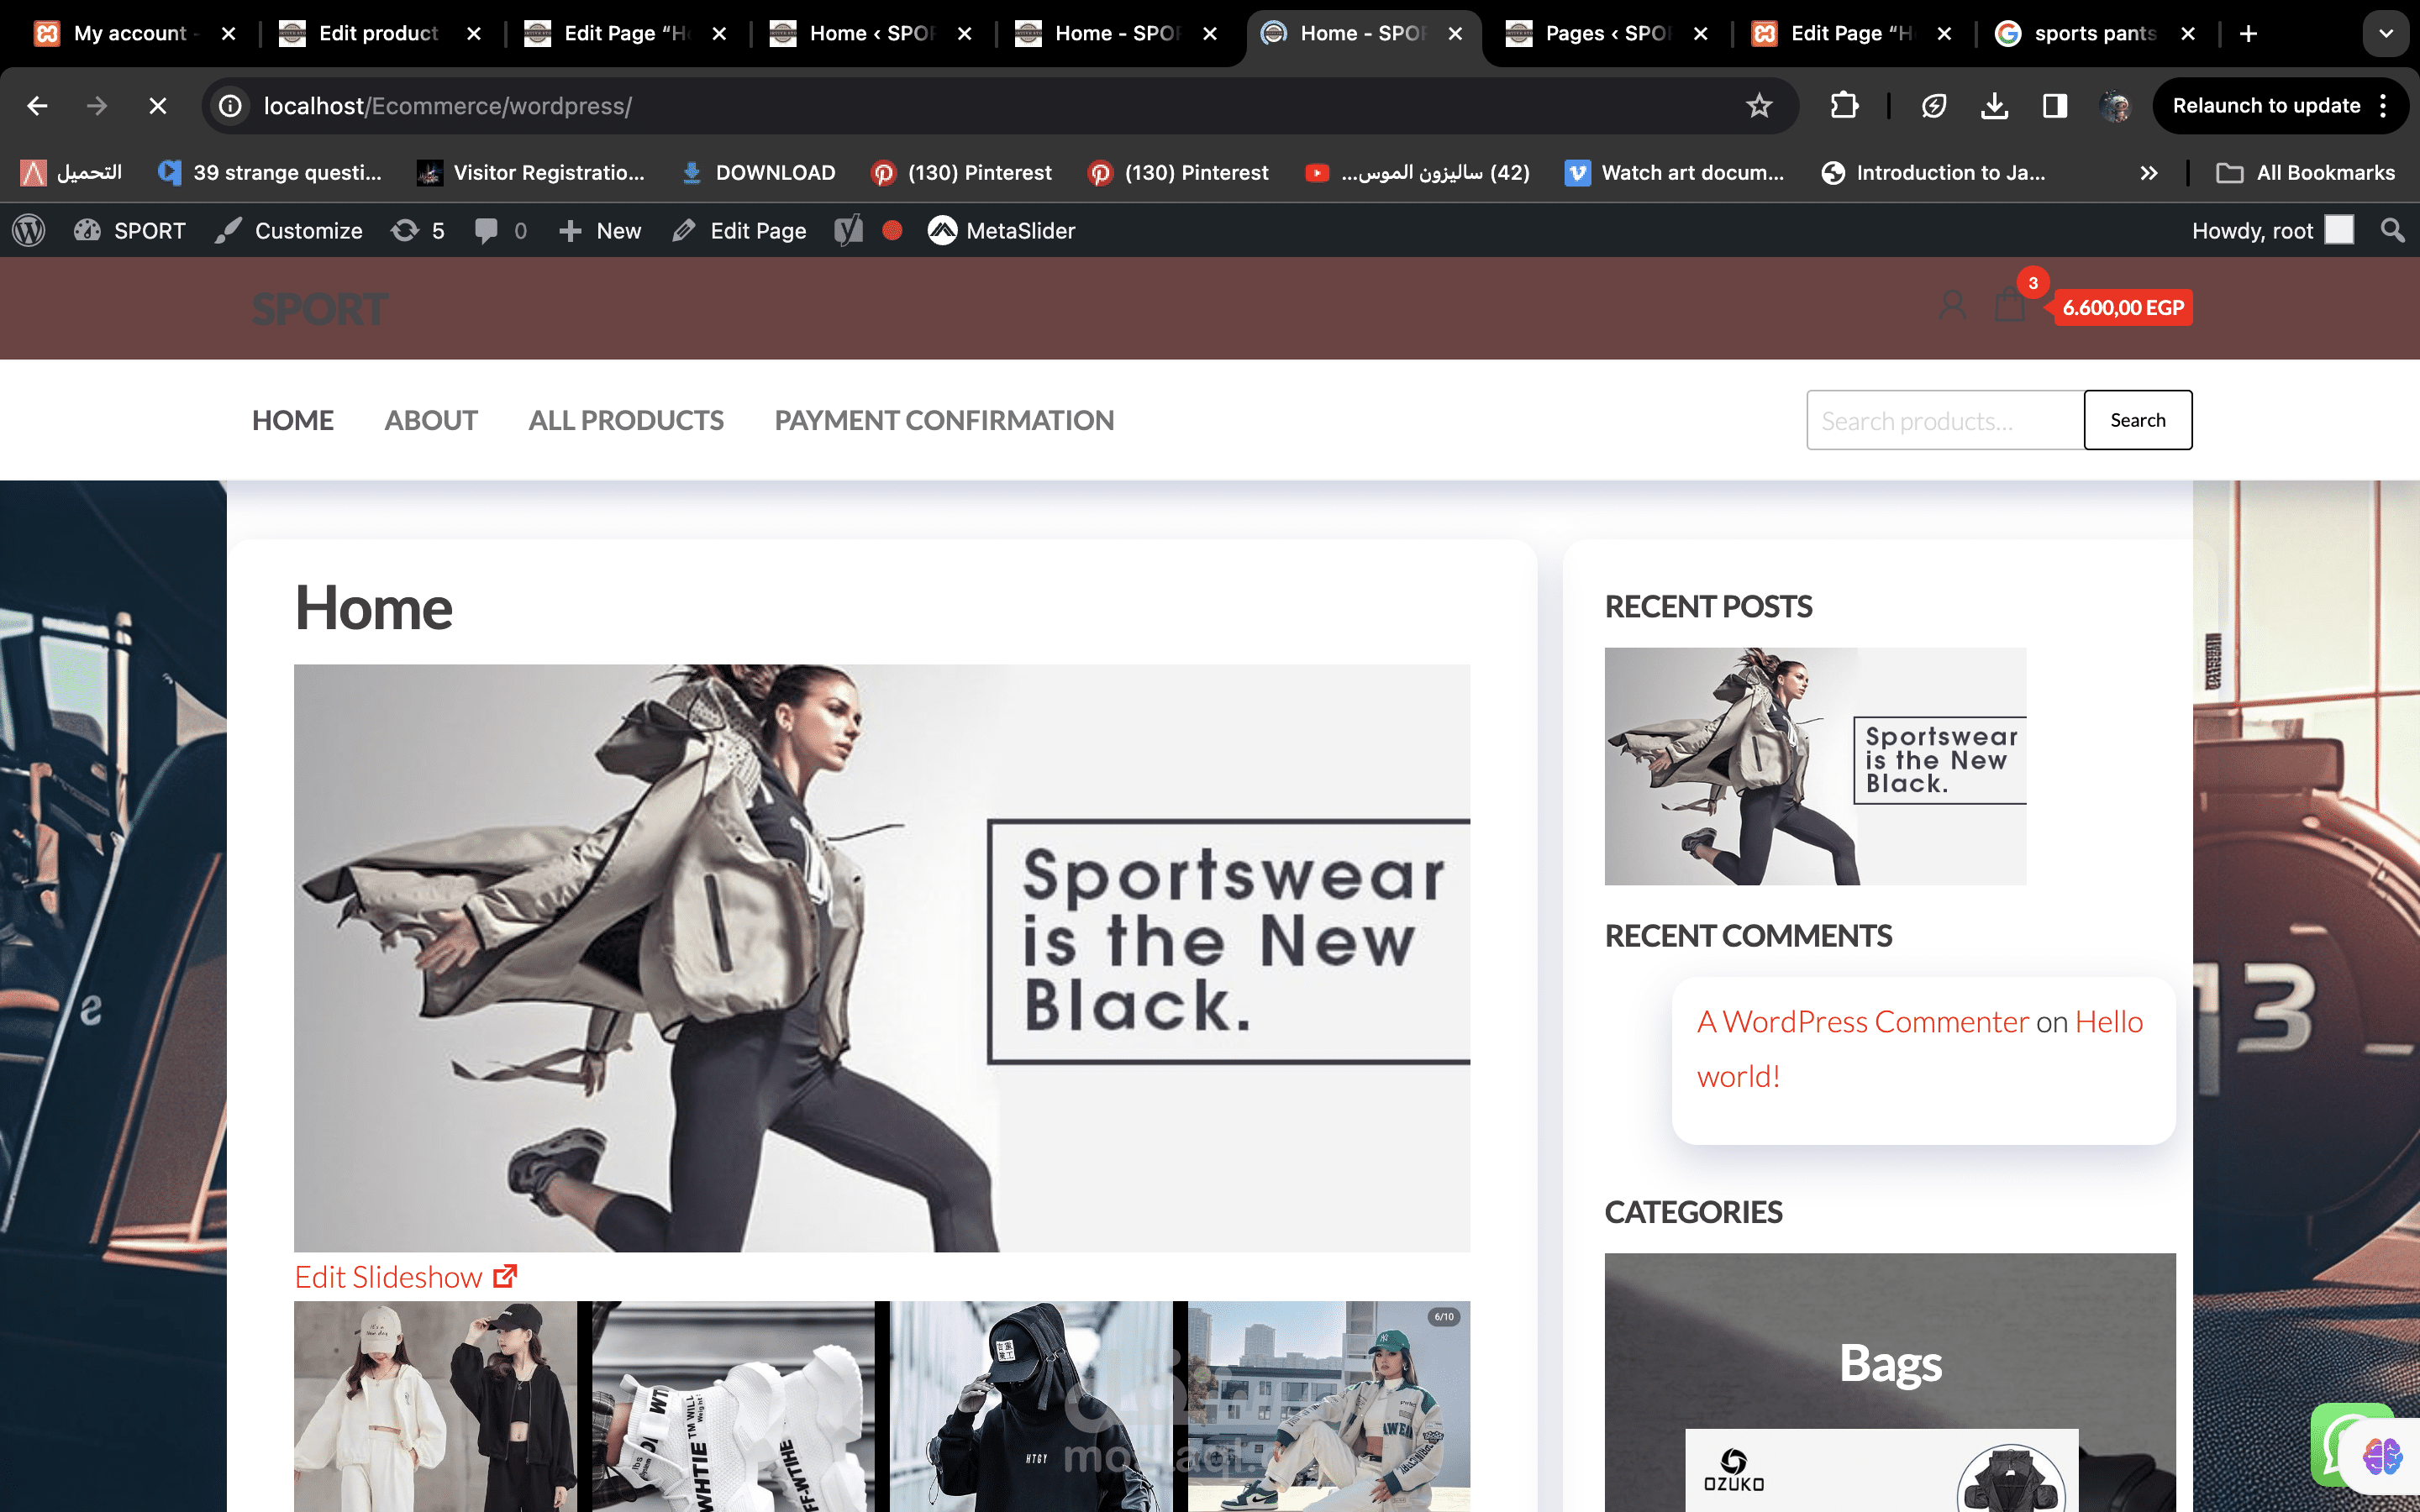Viewport: 2420px width, 1512px height.
Task: Open the 39 strange questi... bookmark
Action: point(270,173)
